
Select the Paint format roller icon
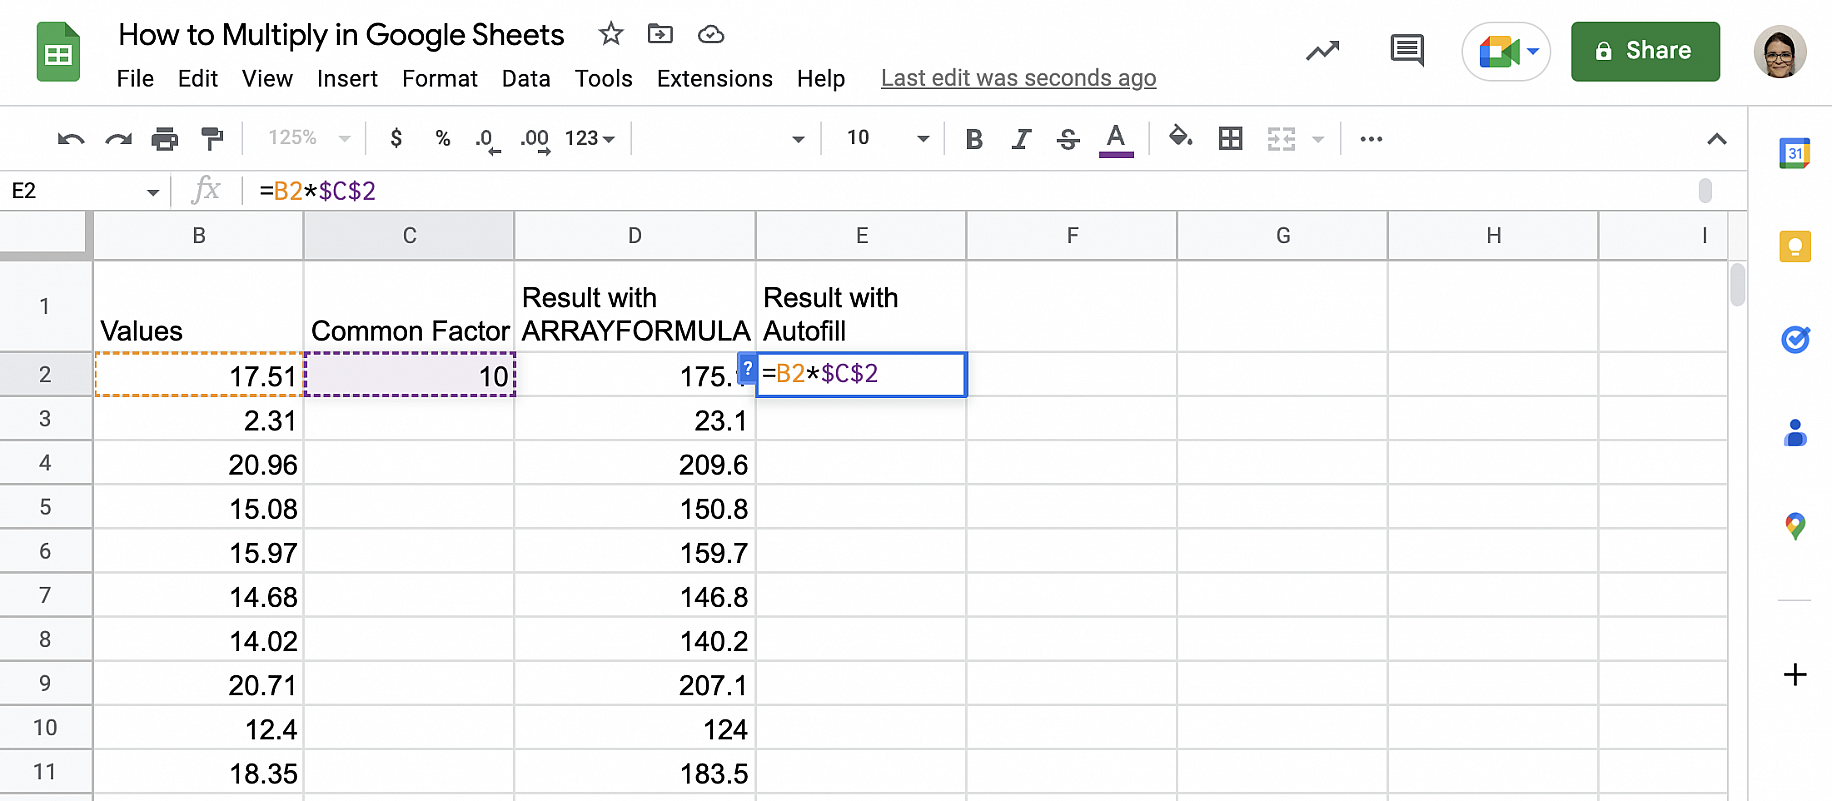(x=212, y=139)
